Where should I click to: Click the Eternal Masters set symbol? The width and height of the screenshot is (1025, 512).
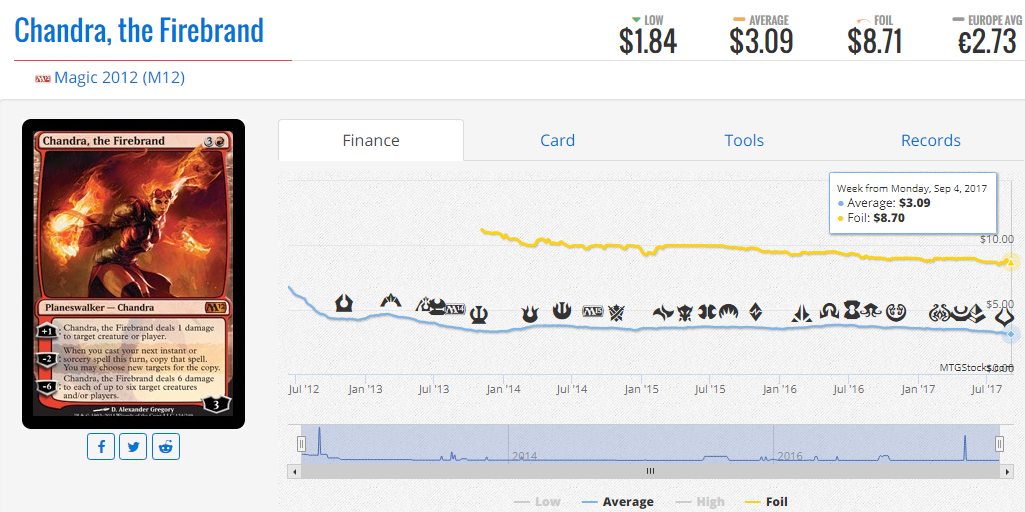point(852,309)
